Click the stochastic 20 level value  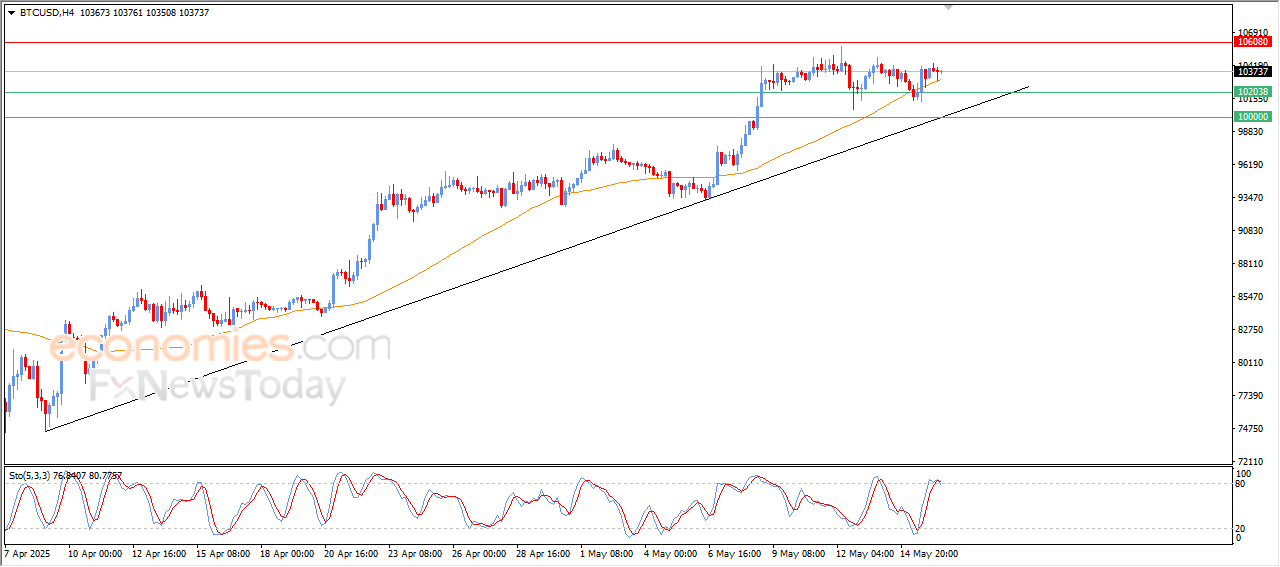[1242, 527]
